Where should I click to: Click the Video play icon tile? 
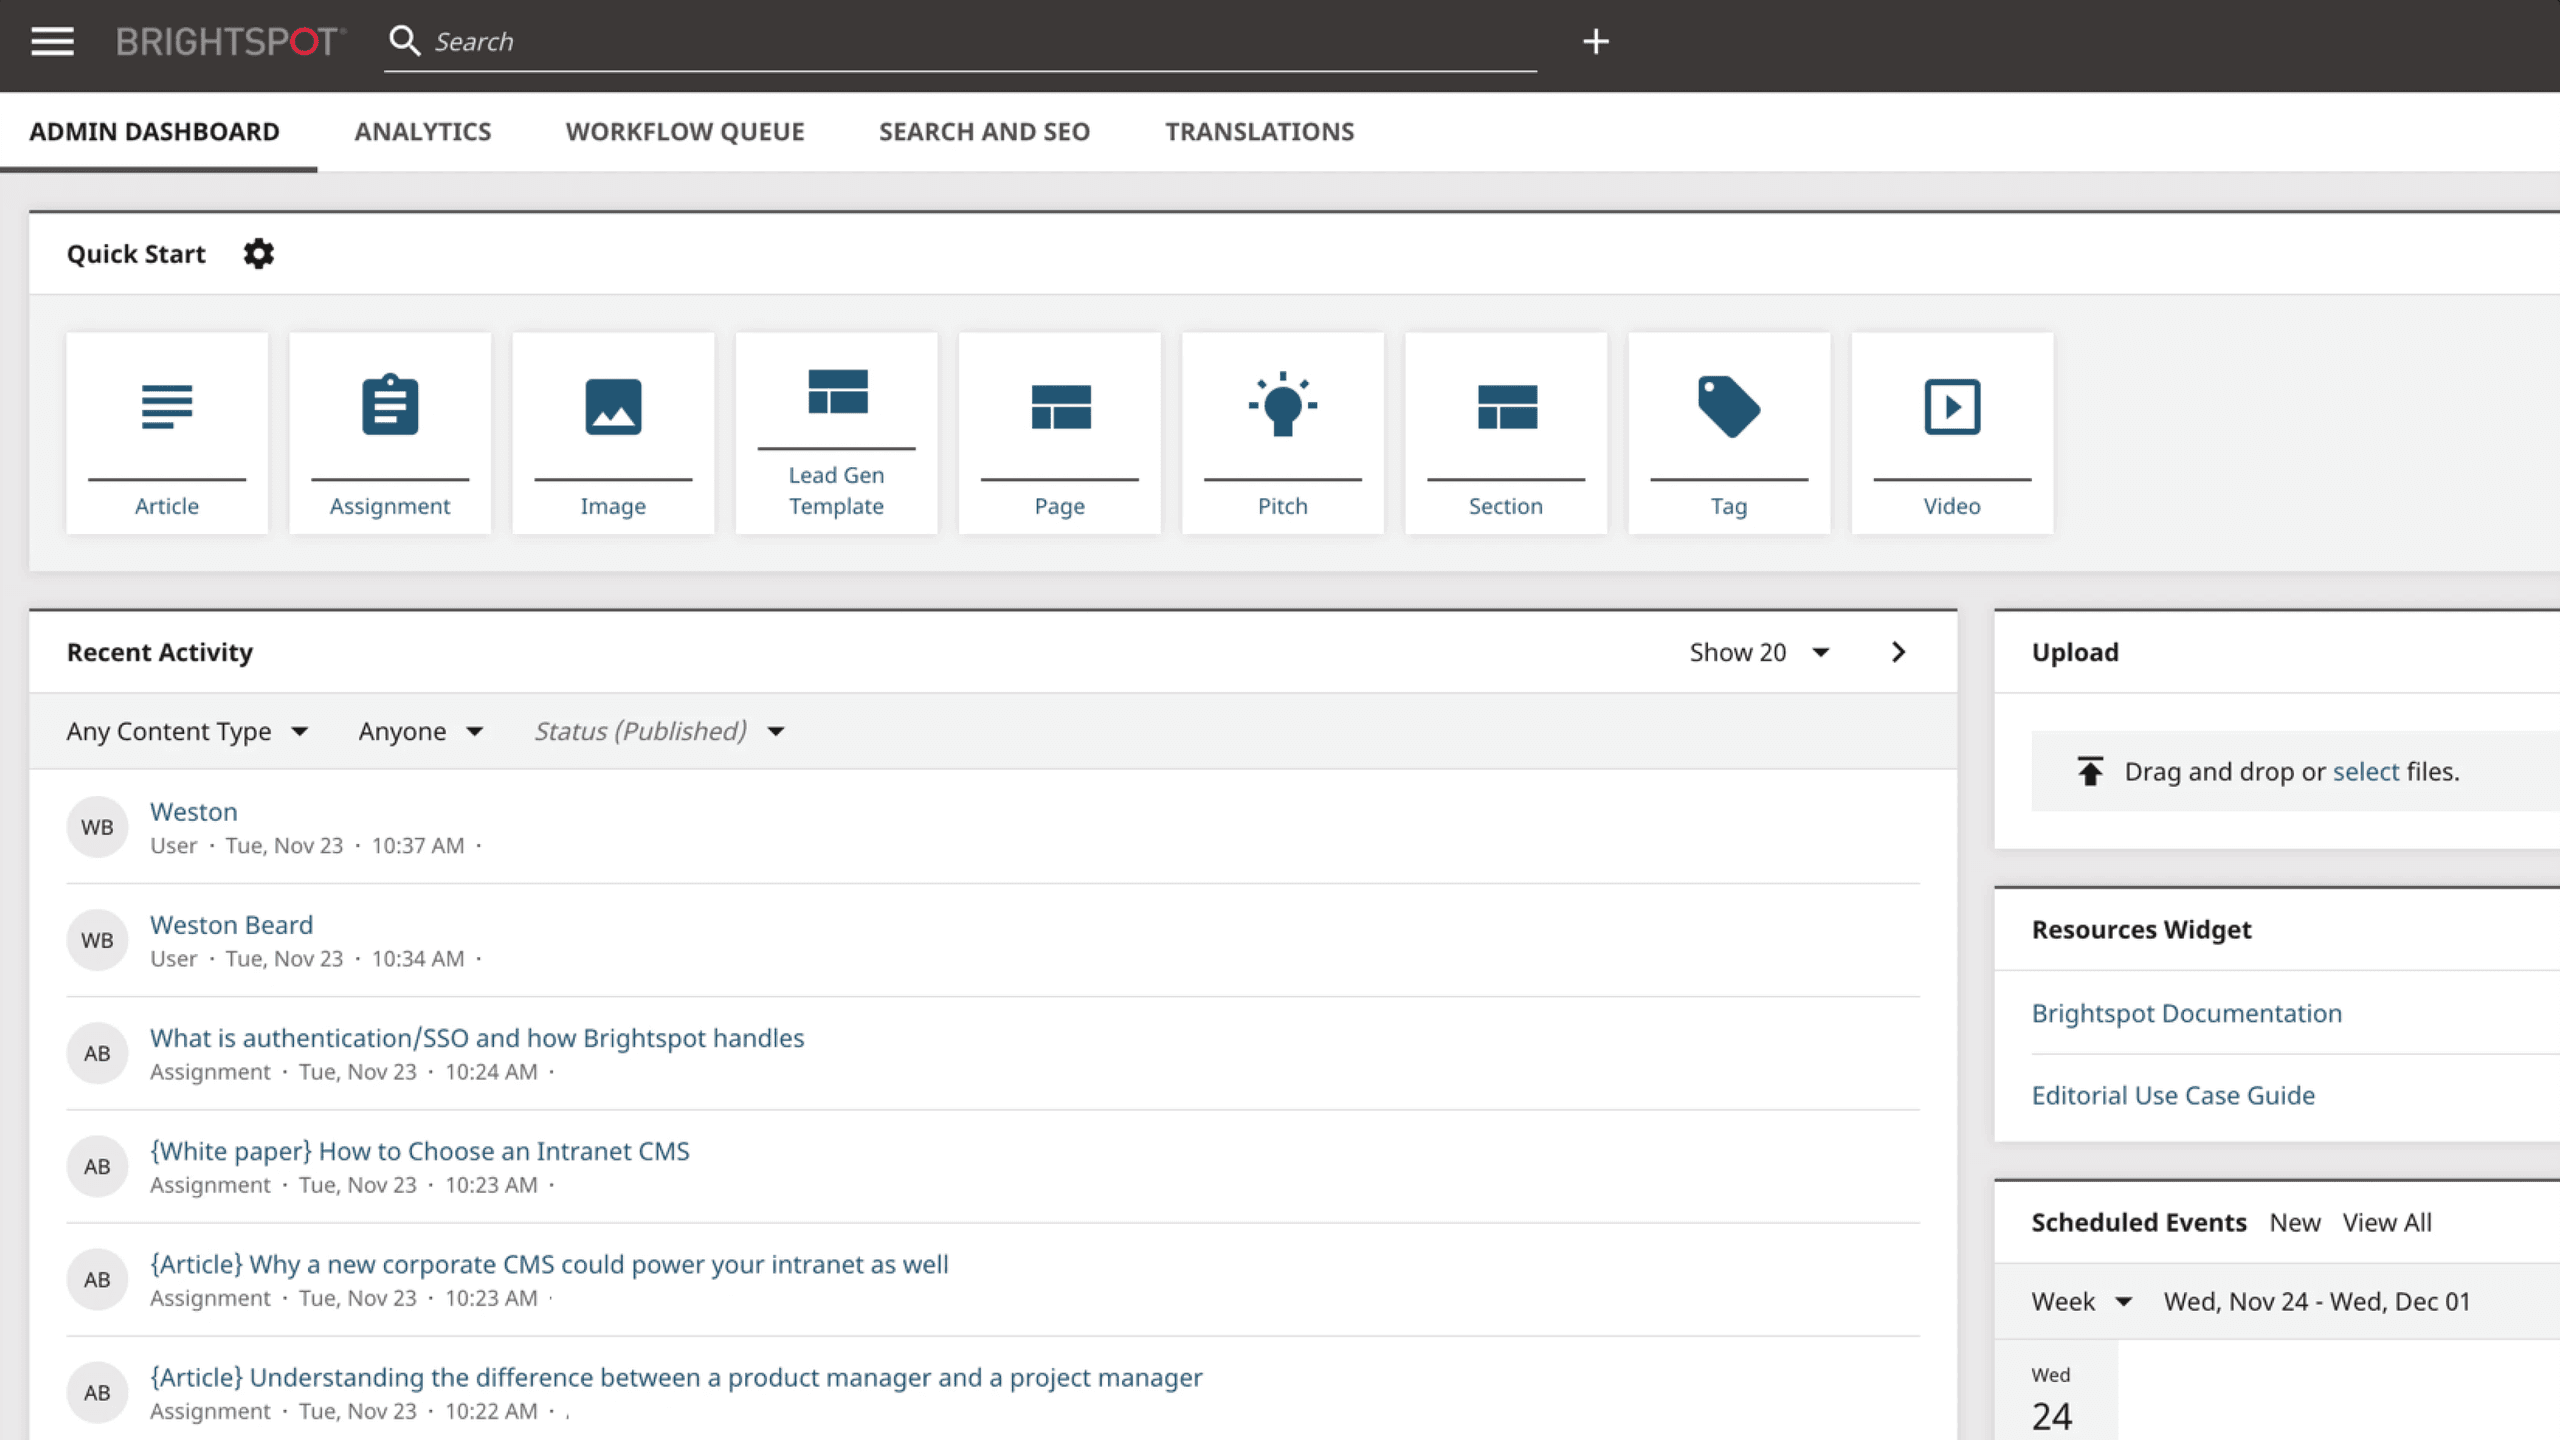1952,408
